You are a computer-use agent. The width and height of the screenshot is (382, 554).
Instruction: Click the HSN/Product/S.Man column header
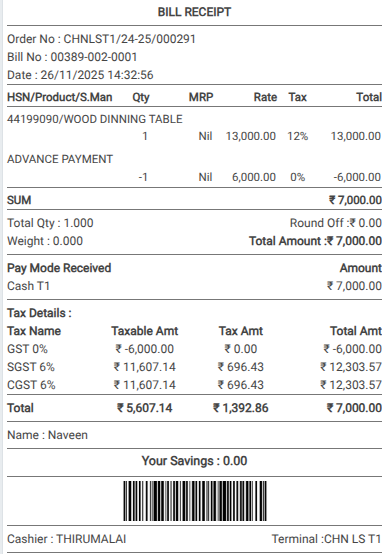[x=60, y=97]
